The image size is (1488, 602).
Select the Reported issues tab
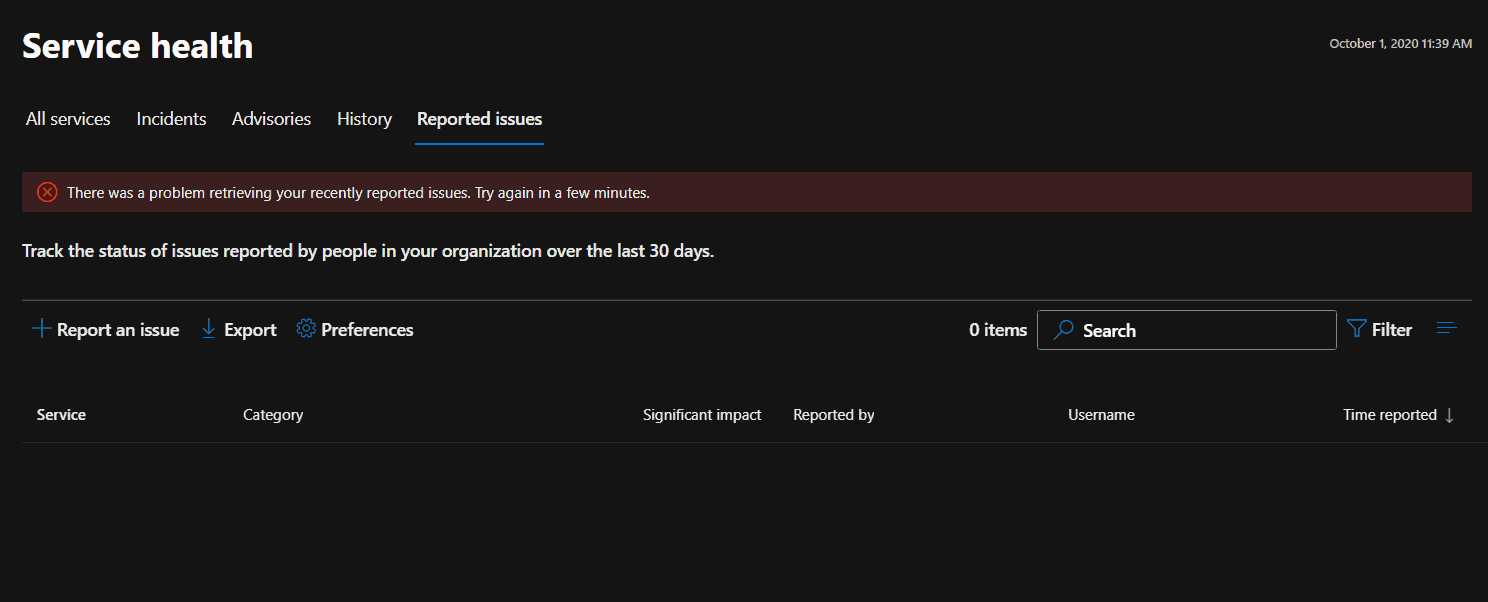coord(479,119)
